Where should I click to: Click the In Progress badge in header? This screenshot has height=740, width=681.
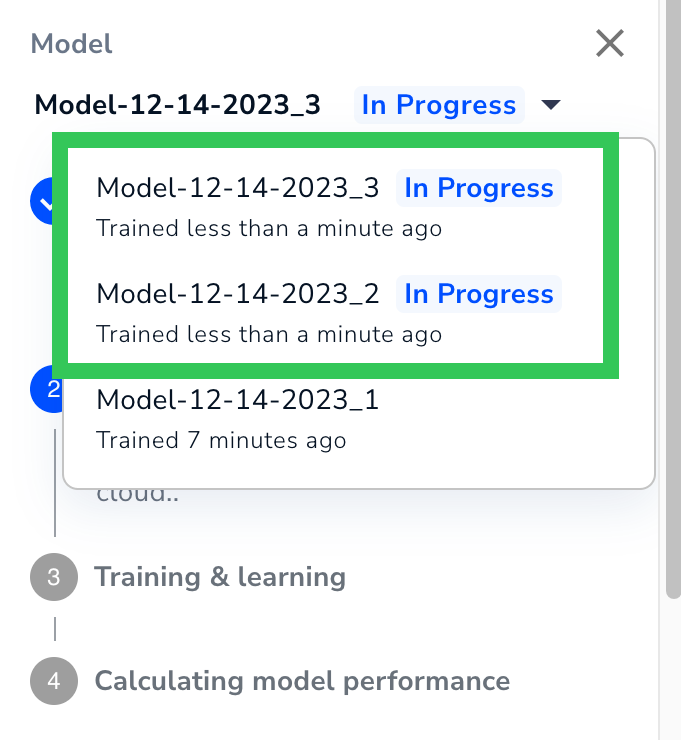pos(439,105)
